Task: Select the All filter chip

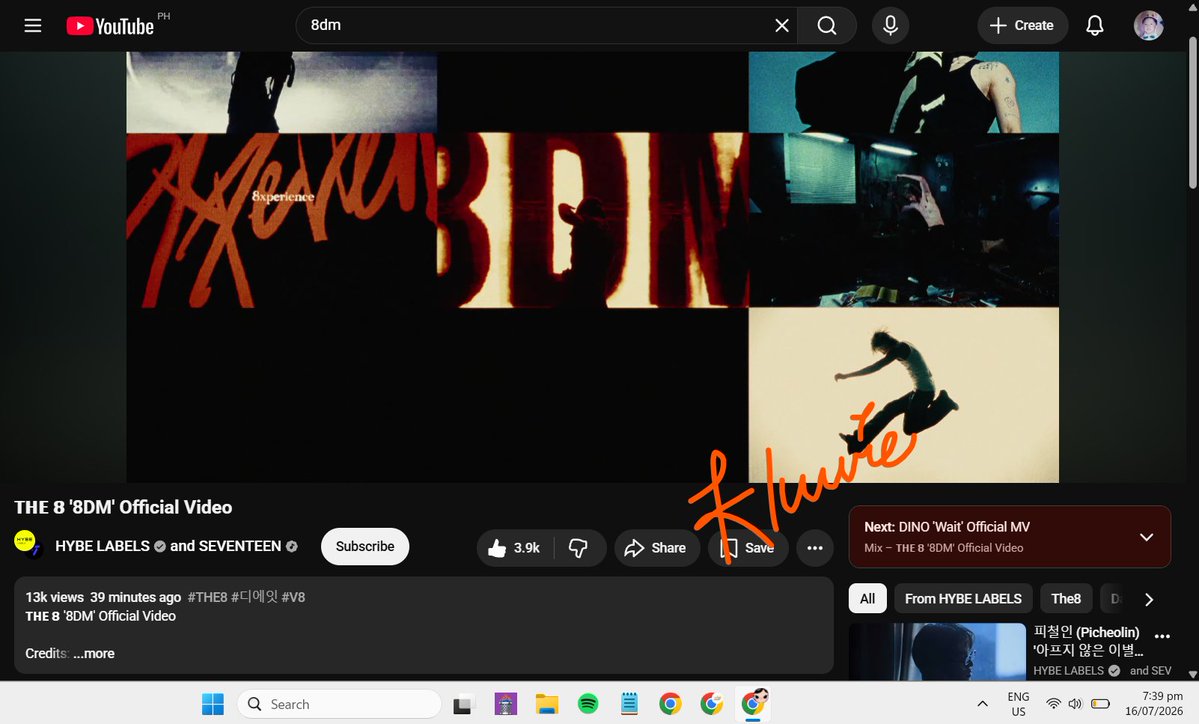Action: (867, 599)
